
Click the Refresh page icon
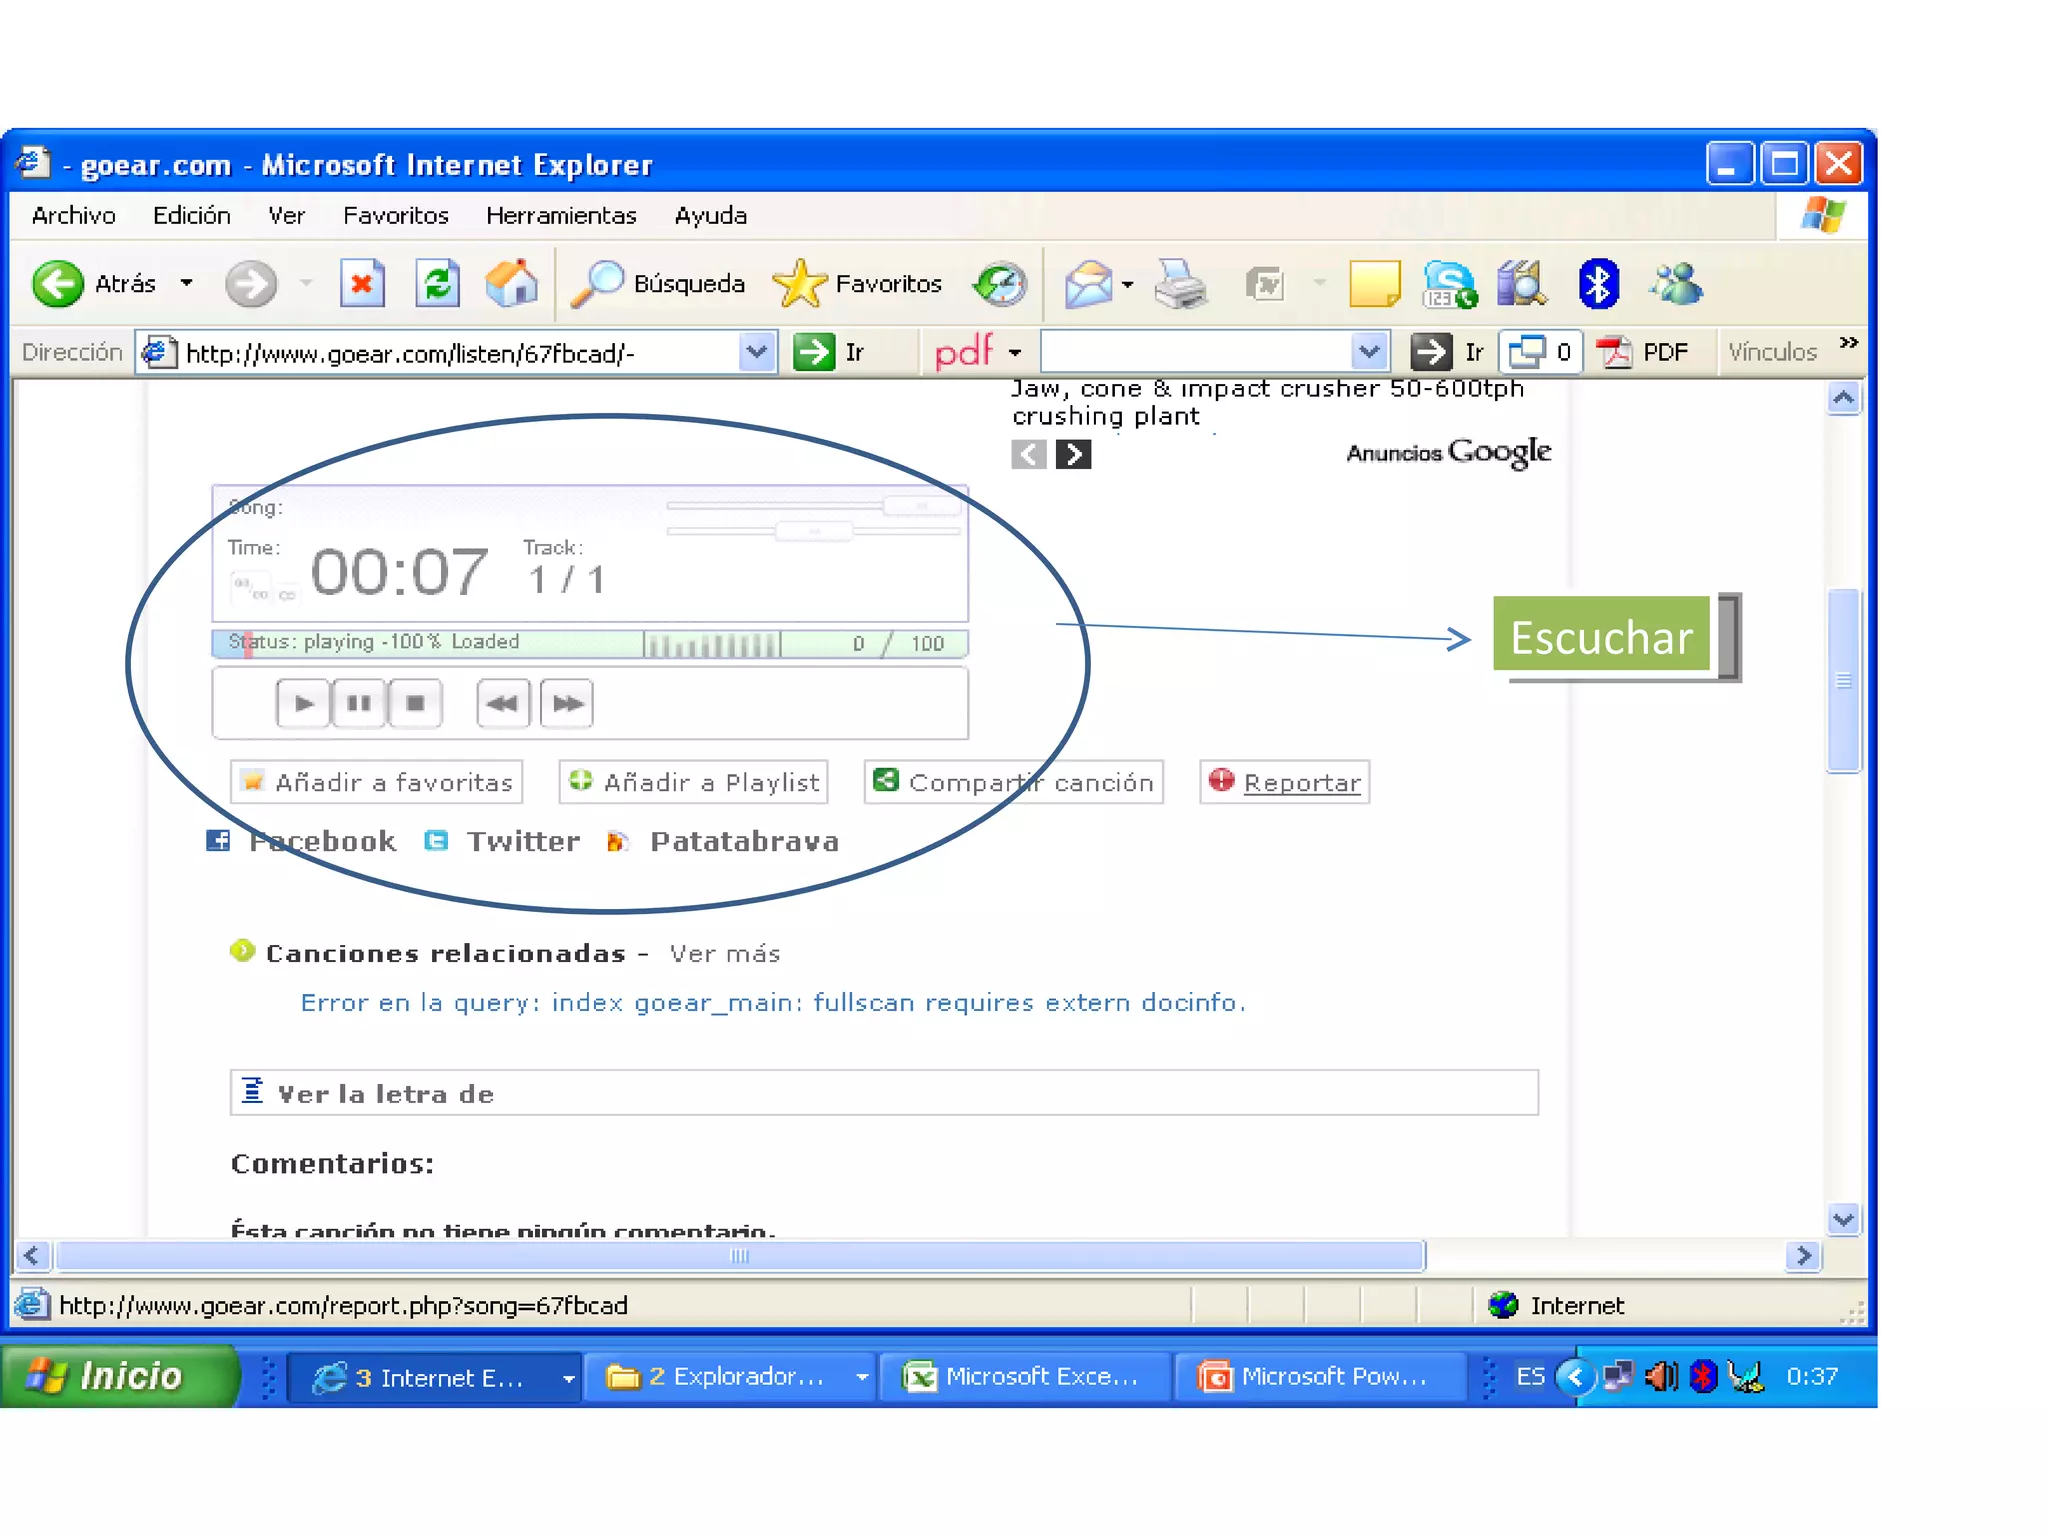click(x=437, y=285)
